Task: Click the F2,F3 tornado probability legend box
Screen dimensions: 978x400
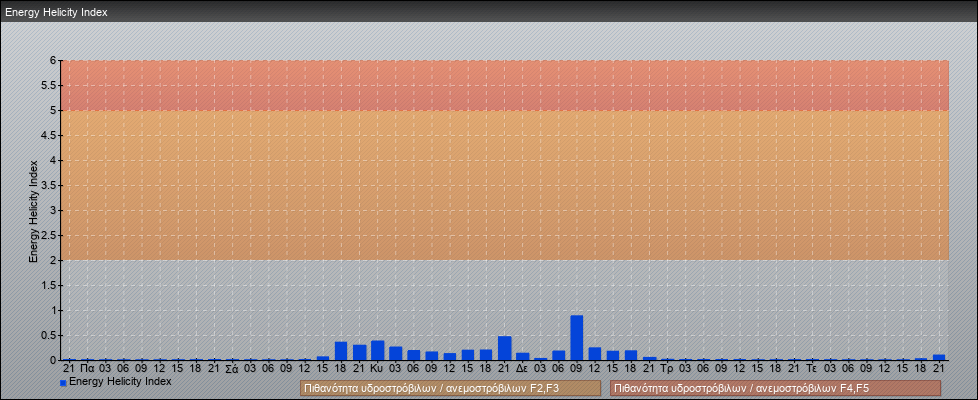Action: (450, 388)
